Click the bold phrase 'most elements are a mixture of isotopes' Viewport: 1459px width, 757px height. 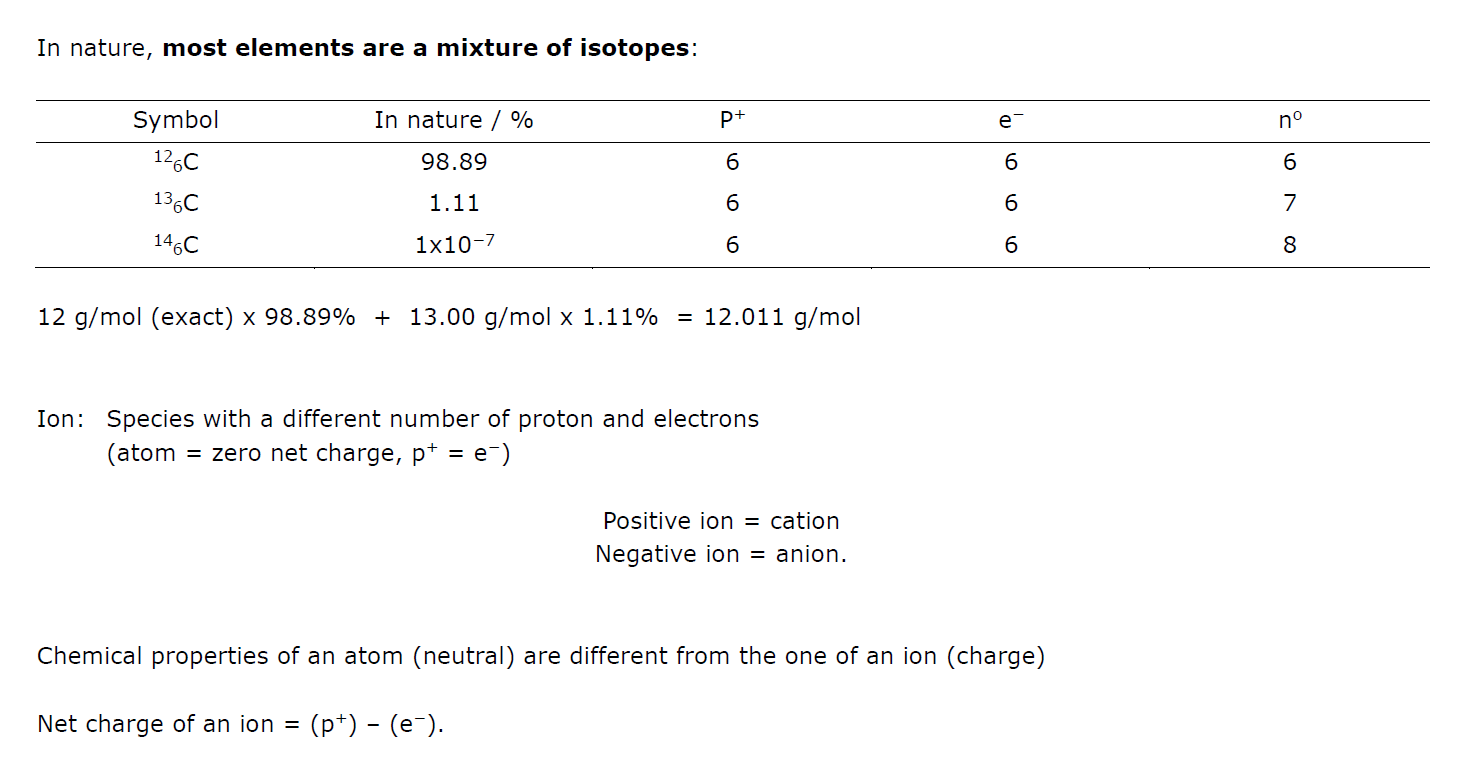(x=425, y=48)
